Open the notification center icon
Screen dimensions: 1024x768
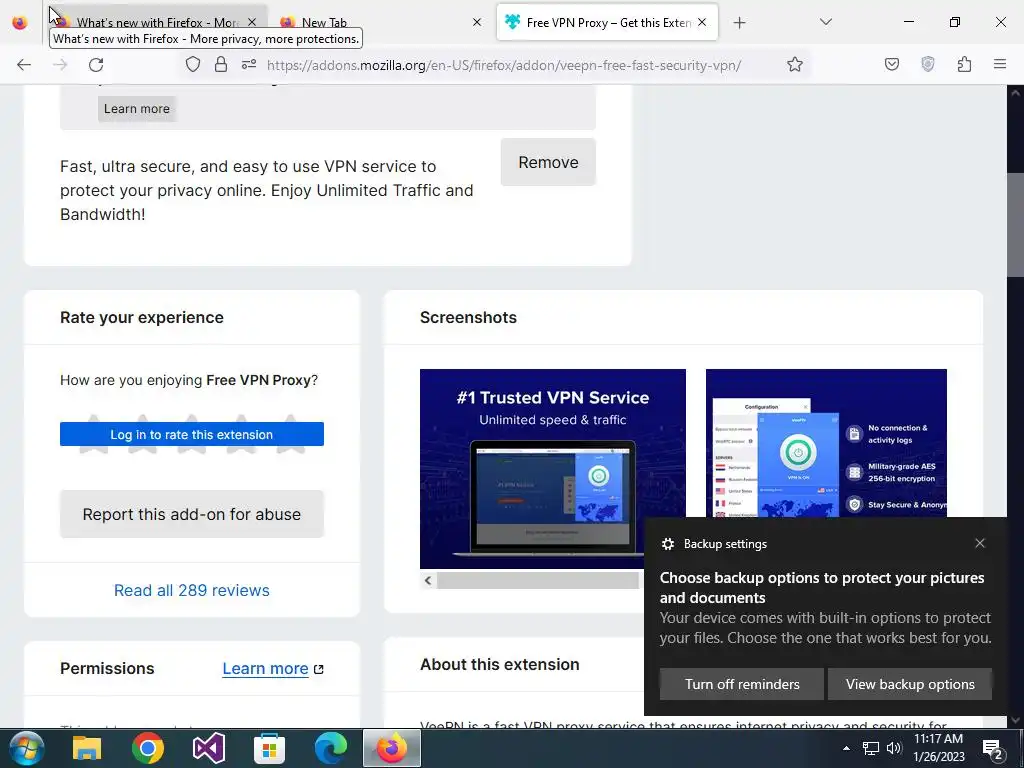[x=993, y=749]
